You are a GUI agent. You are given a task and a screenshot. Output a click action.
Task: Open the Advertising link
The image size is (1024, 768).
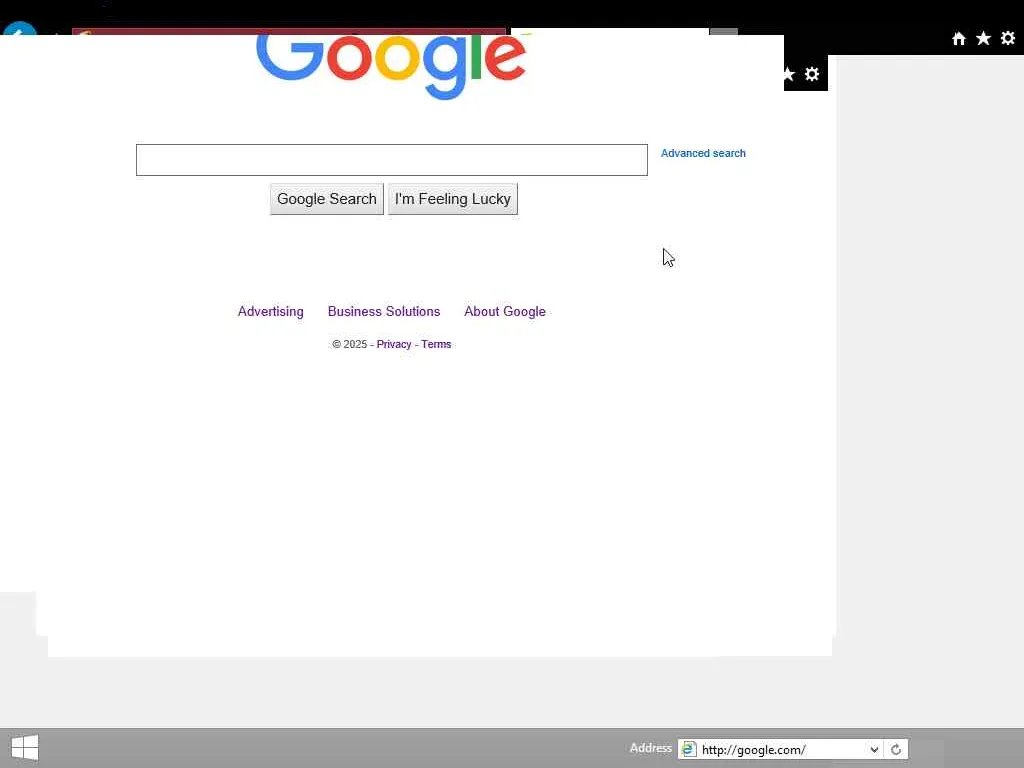270,312
